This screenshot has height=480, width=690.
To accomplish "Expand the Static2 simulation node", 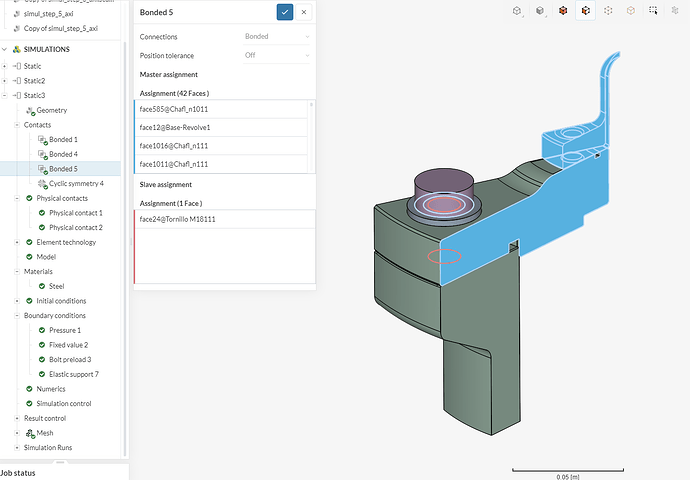I will (x=5, y=80).
